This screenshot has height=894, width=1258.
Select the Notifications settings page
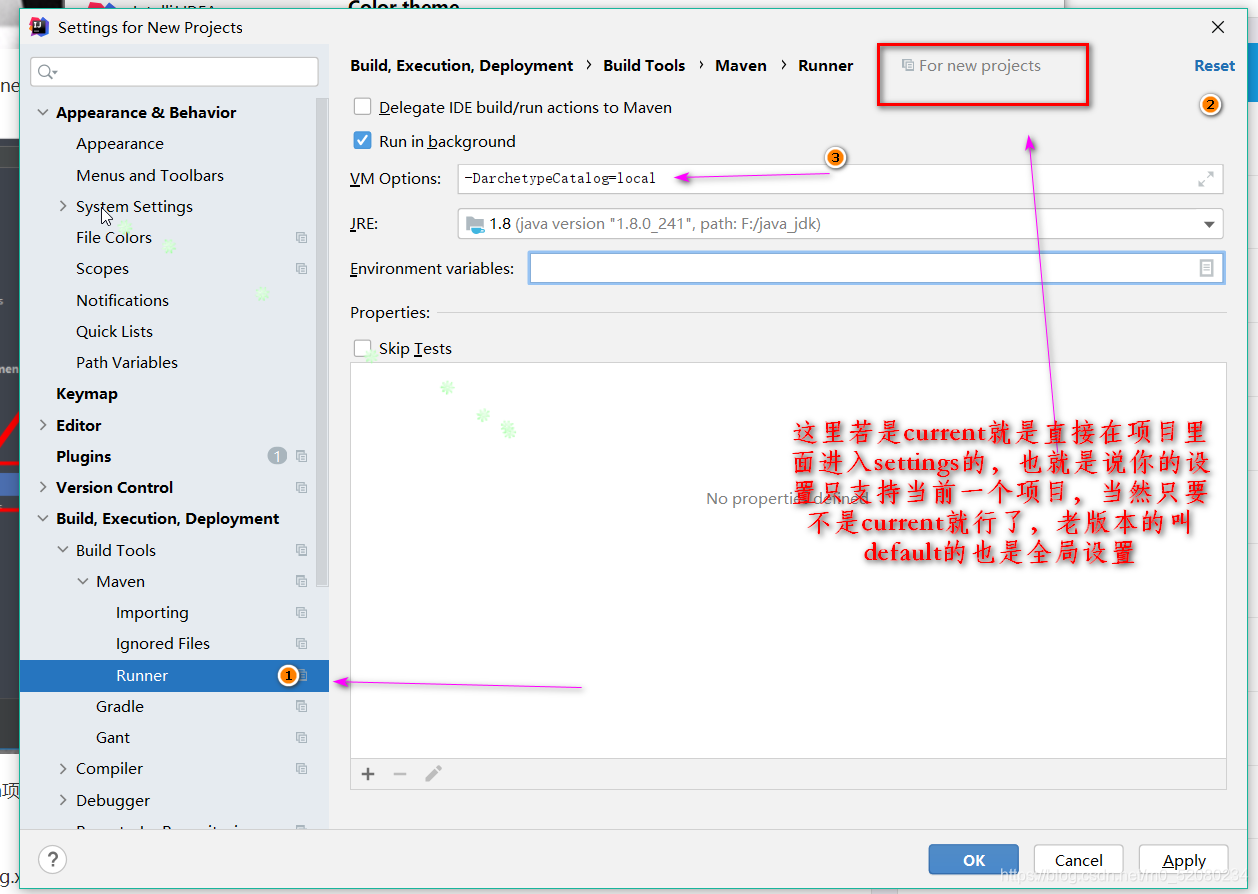(122, 300)
